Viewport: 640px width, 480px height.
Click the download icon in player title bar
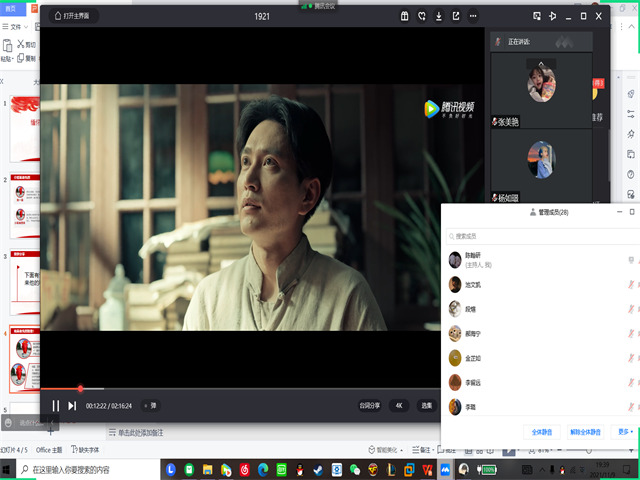[x=439, y=16]
